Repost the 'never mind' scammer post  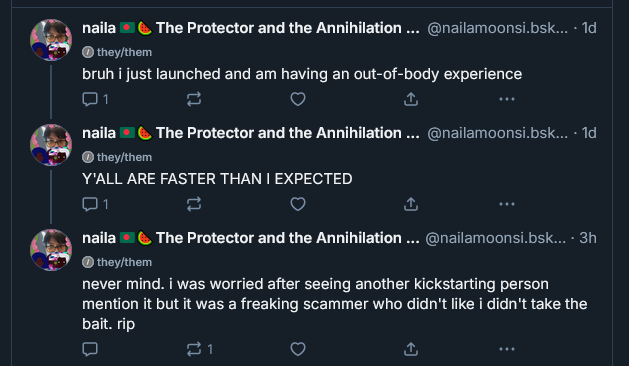[199, 349]
